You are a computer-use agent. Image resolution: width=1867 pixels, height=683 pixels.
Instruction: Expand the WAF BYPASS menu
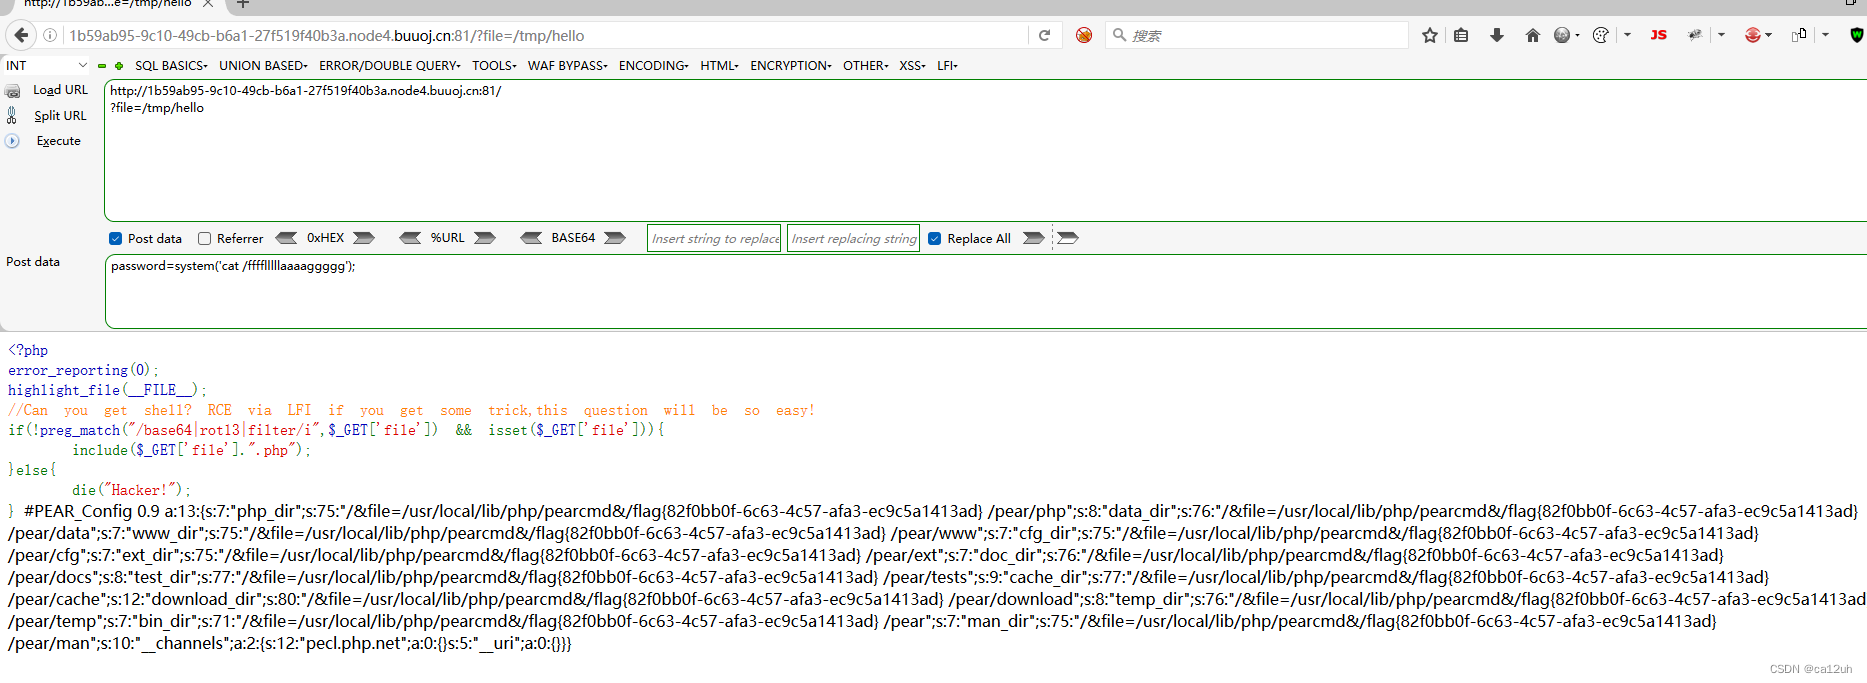coord(568,66)
